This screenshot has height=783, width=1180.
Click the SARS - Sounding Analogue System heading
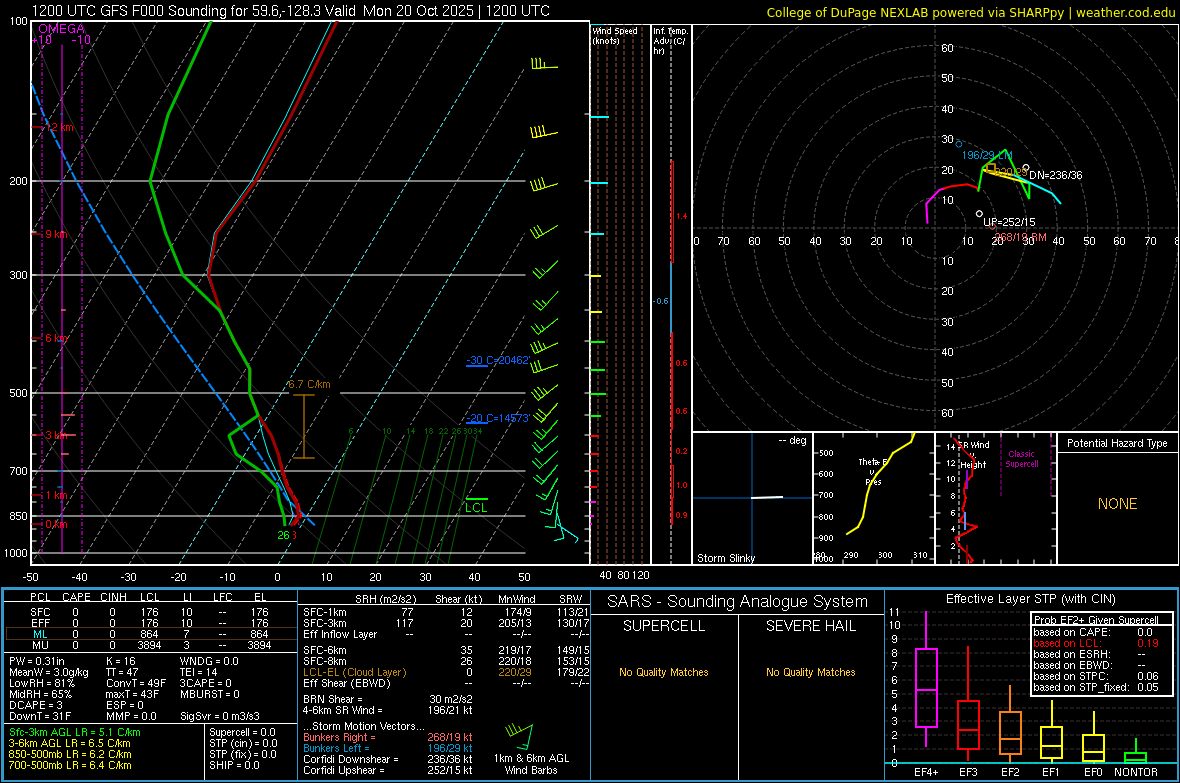pyautogui.click(x=738, y=602)
